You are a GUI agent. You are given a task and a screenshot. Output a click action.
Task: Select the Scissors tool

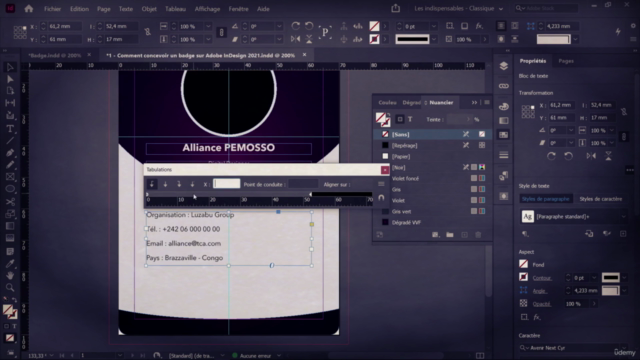(10, 202)
